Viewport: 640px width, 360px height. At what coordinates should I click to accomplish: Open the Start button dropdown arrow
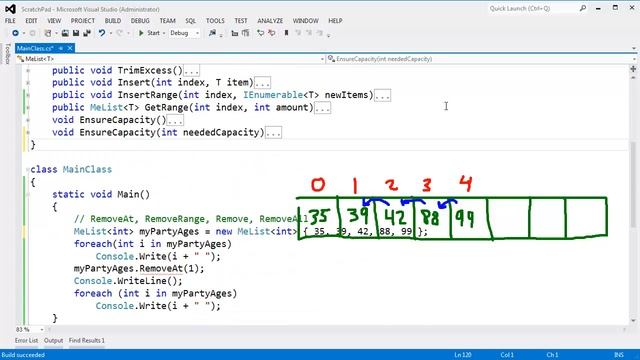tap(164, 33)
